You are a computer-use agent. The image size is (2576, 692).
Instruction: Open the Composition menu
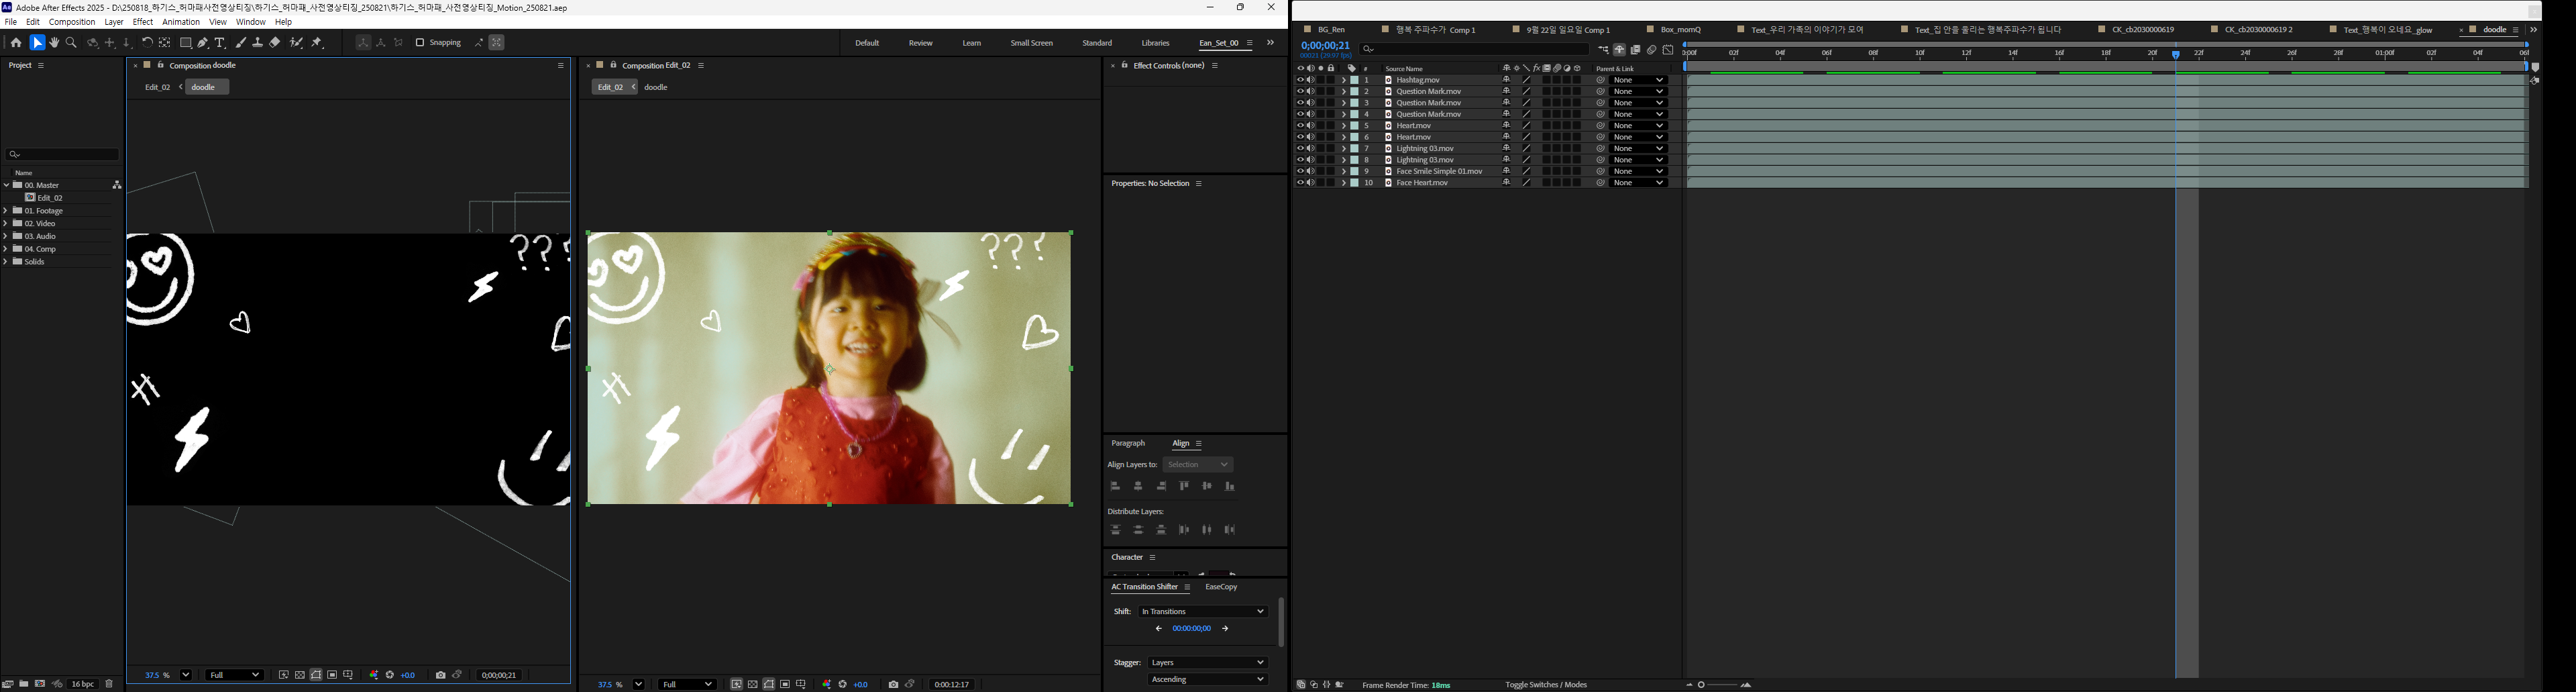coord(71,21)
